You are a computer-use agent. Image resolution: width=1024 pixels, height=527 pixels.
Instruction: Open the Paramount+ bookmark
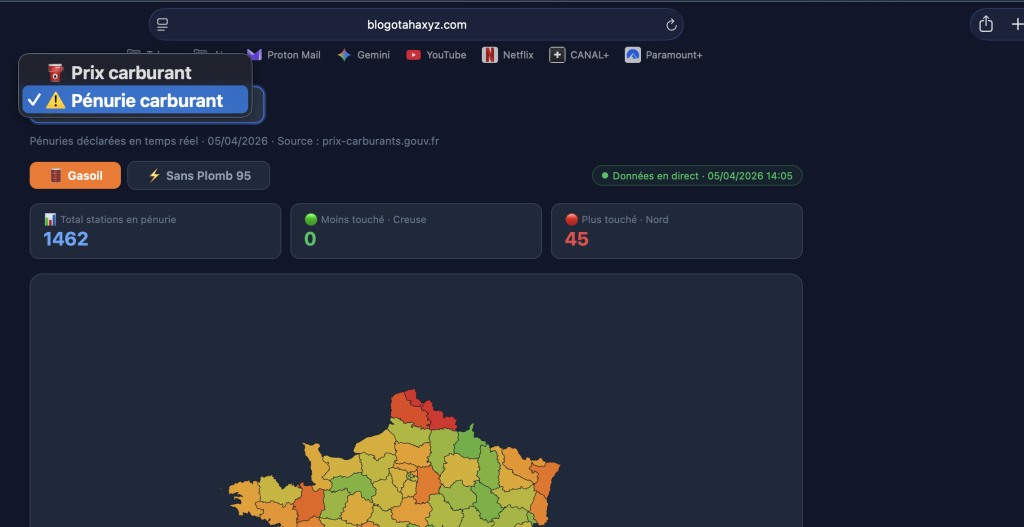click(x=664, y=55)
